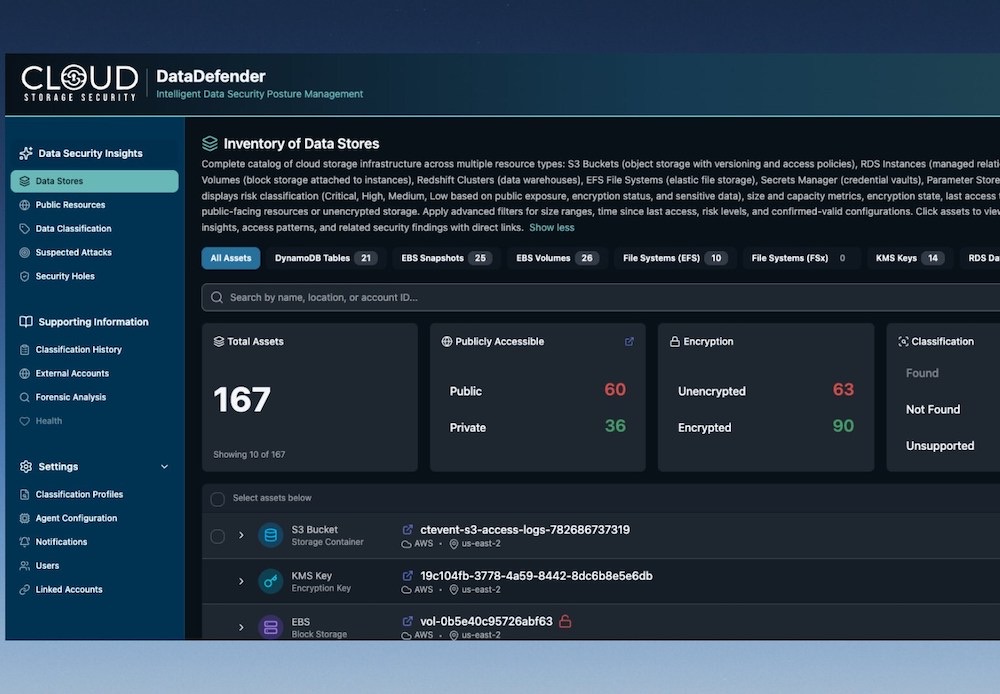Screen dimensions: 1000x694
Task: Click the Notifications bell icon
Action: coord(24,542)
